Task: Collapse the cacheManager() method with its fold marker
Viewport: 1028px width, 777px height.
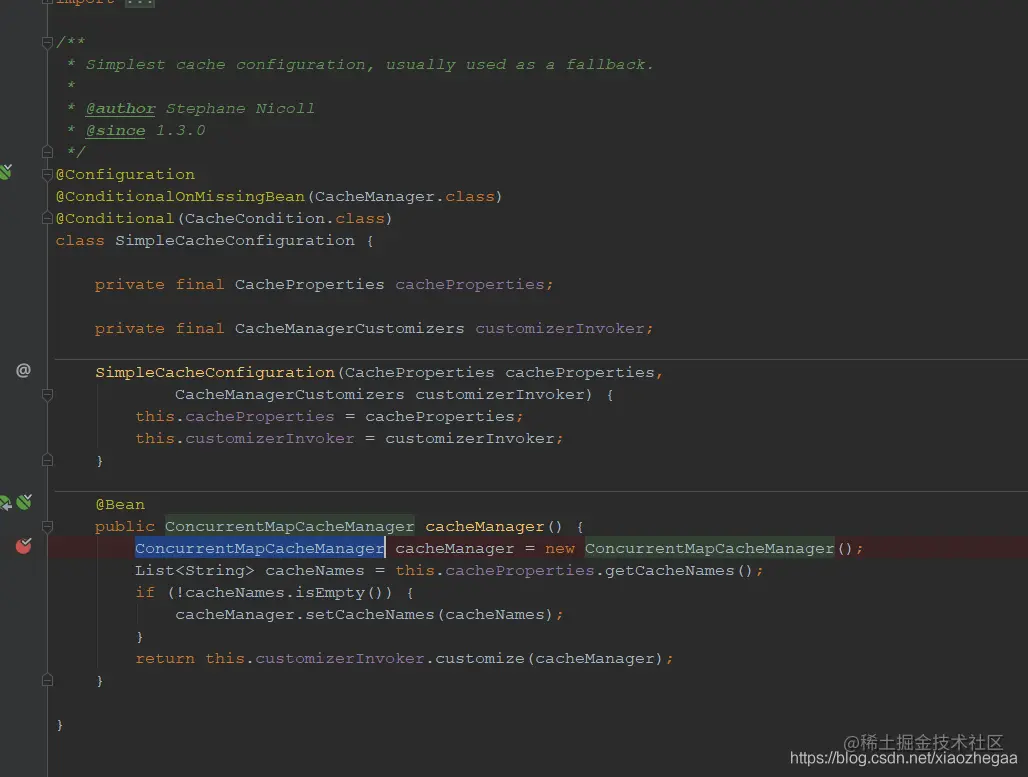Action: [x=47, y=527]
